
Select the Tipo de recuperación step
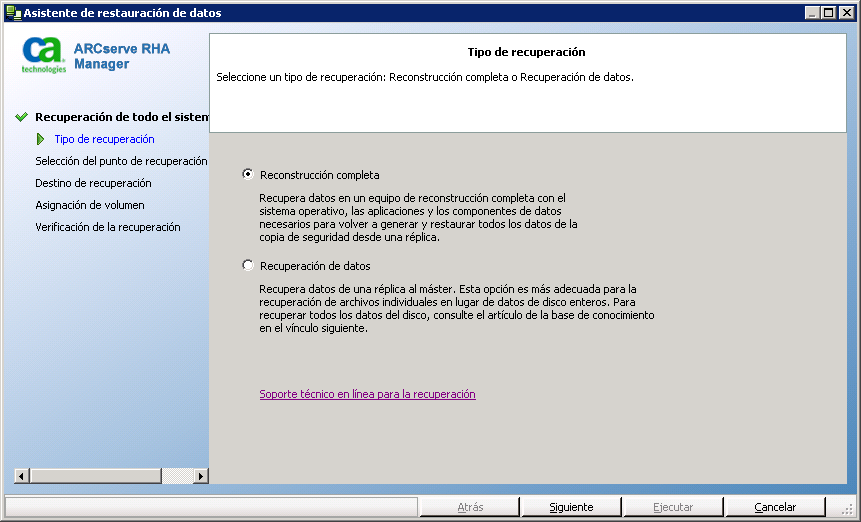click(x=104, y=139)
